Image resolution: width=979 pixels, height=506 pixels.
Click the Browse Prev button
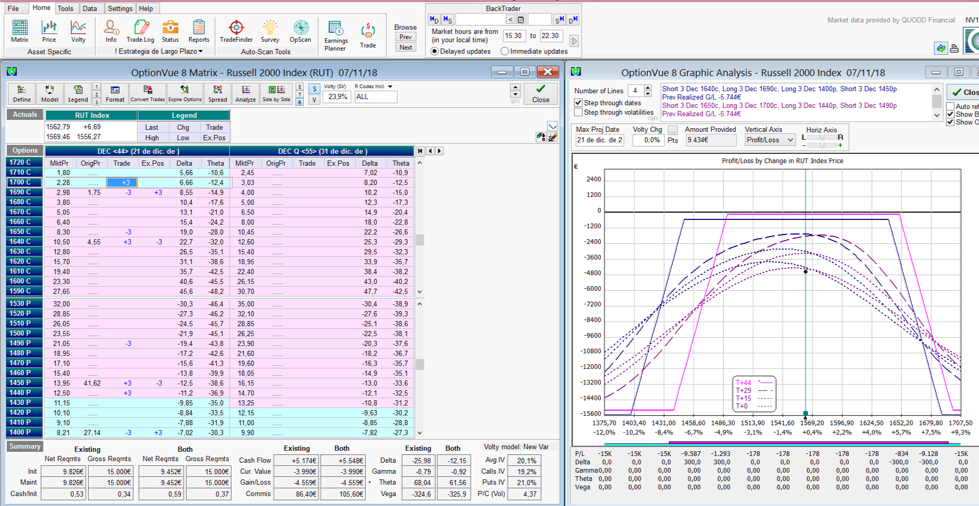point(405,37)
